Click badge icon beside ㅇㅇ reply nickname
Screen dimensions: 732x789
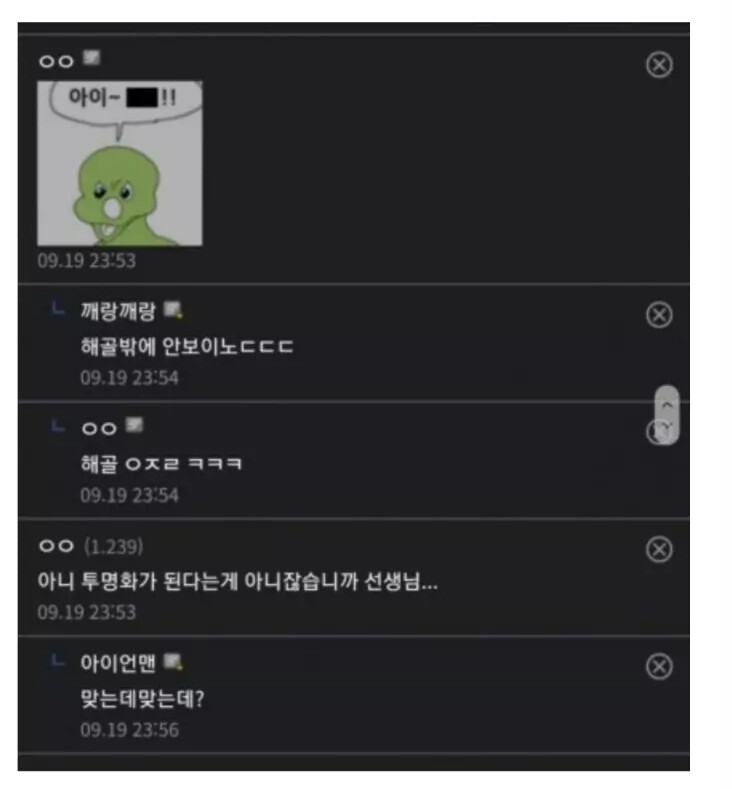[134, 425]
